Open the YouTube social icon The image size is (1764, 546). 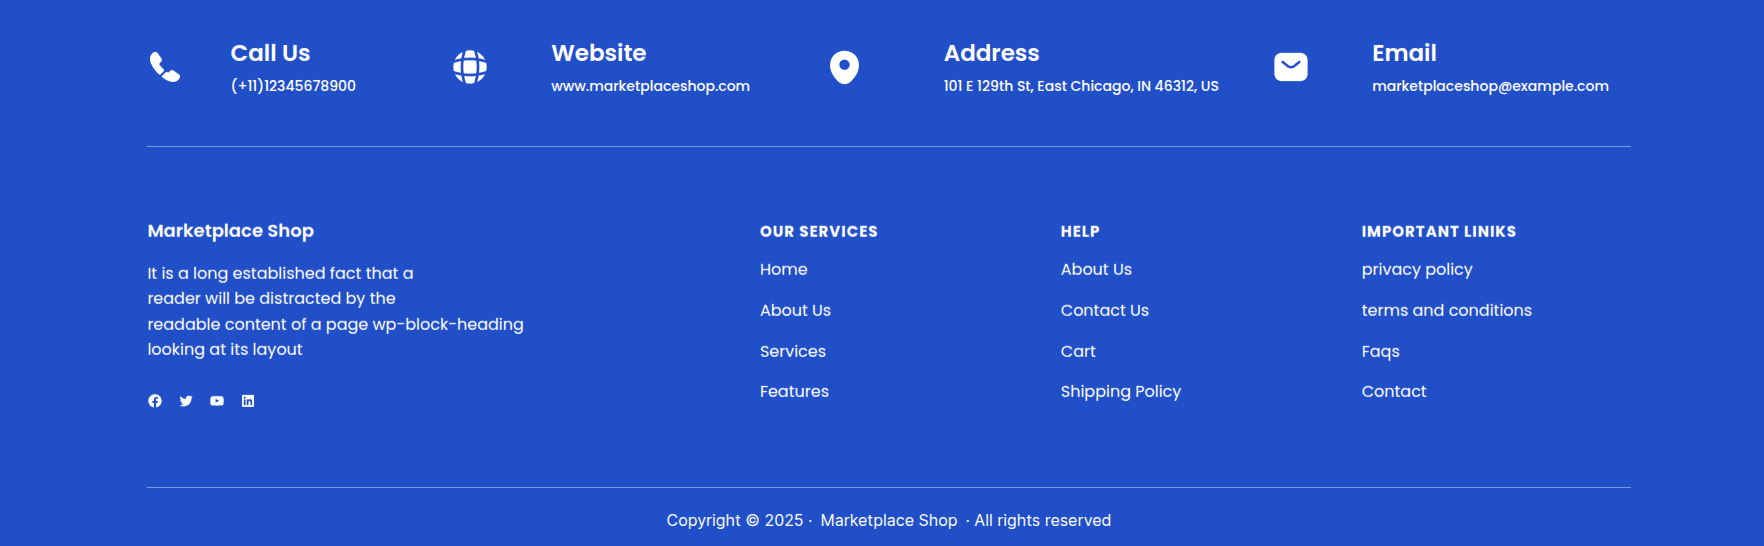point(217,401)
